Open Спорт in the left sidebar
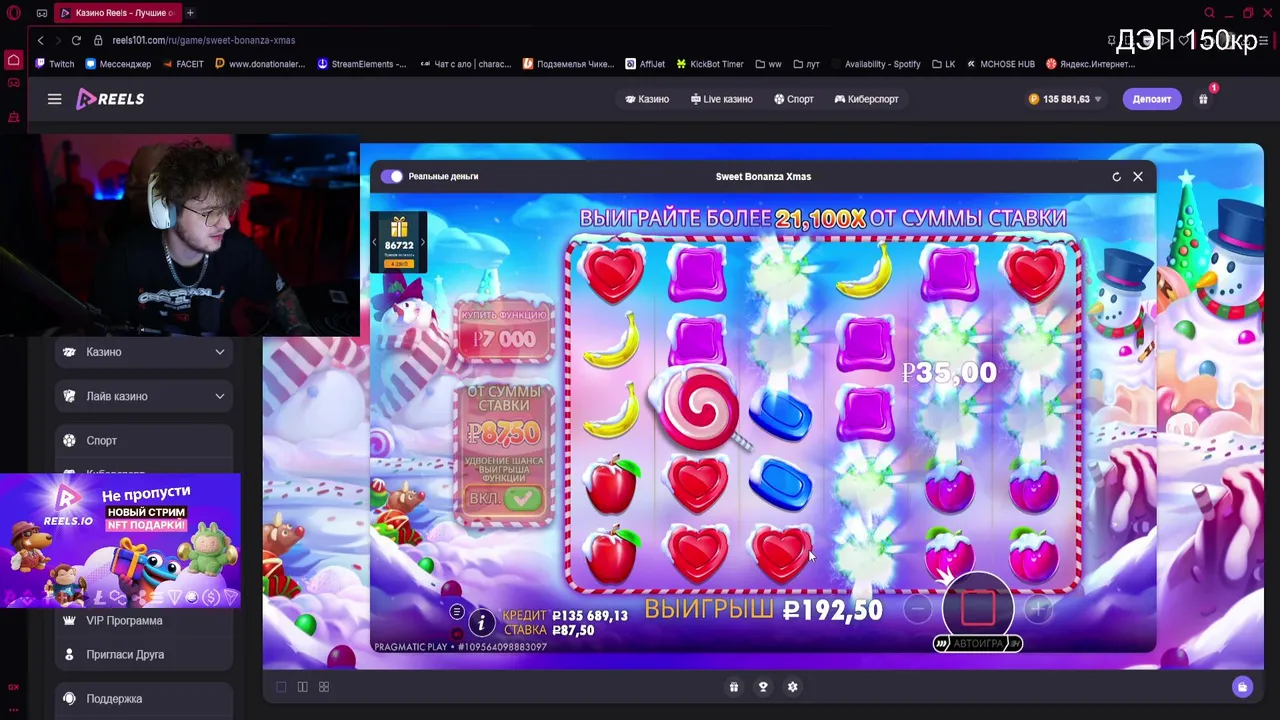The image size is (1280, 720). pyautogui.click(x=144, y=440)
